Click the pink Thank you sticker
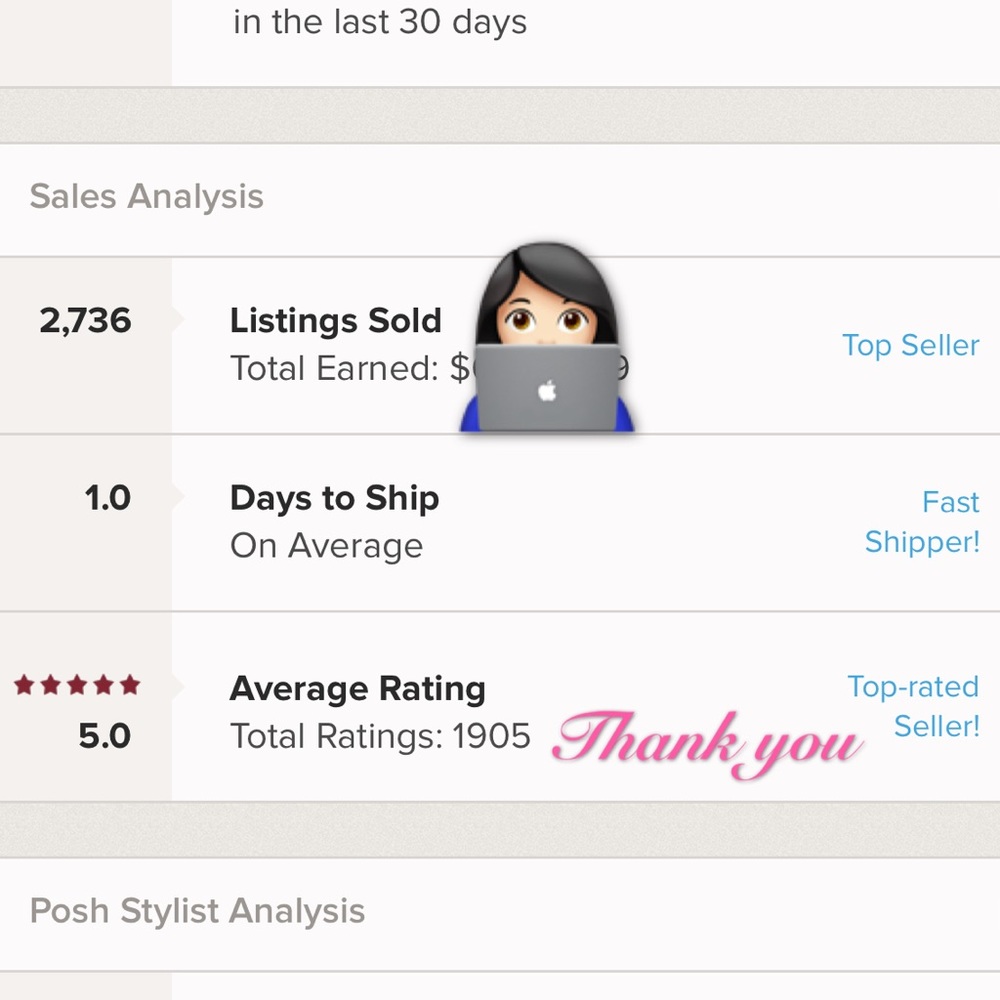The image size is (1000, 1000). click(x=707, y=744)
